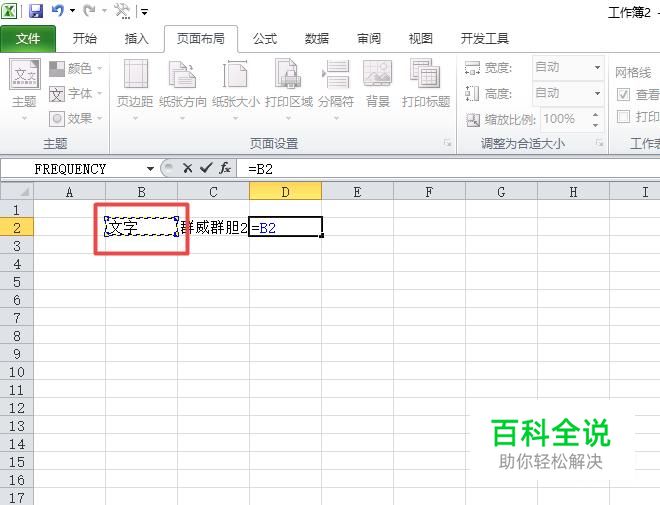Open the Name Box dropdown arrow
The width and height of the screenshot is (660, 505).
tap(150, 169)
